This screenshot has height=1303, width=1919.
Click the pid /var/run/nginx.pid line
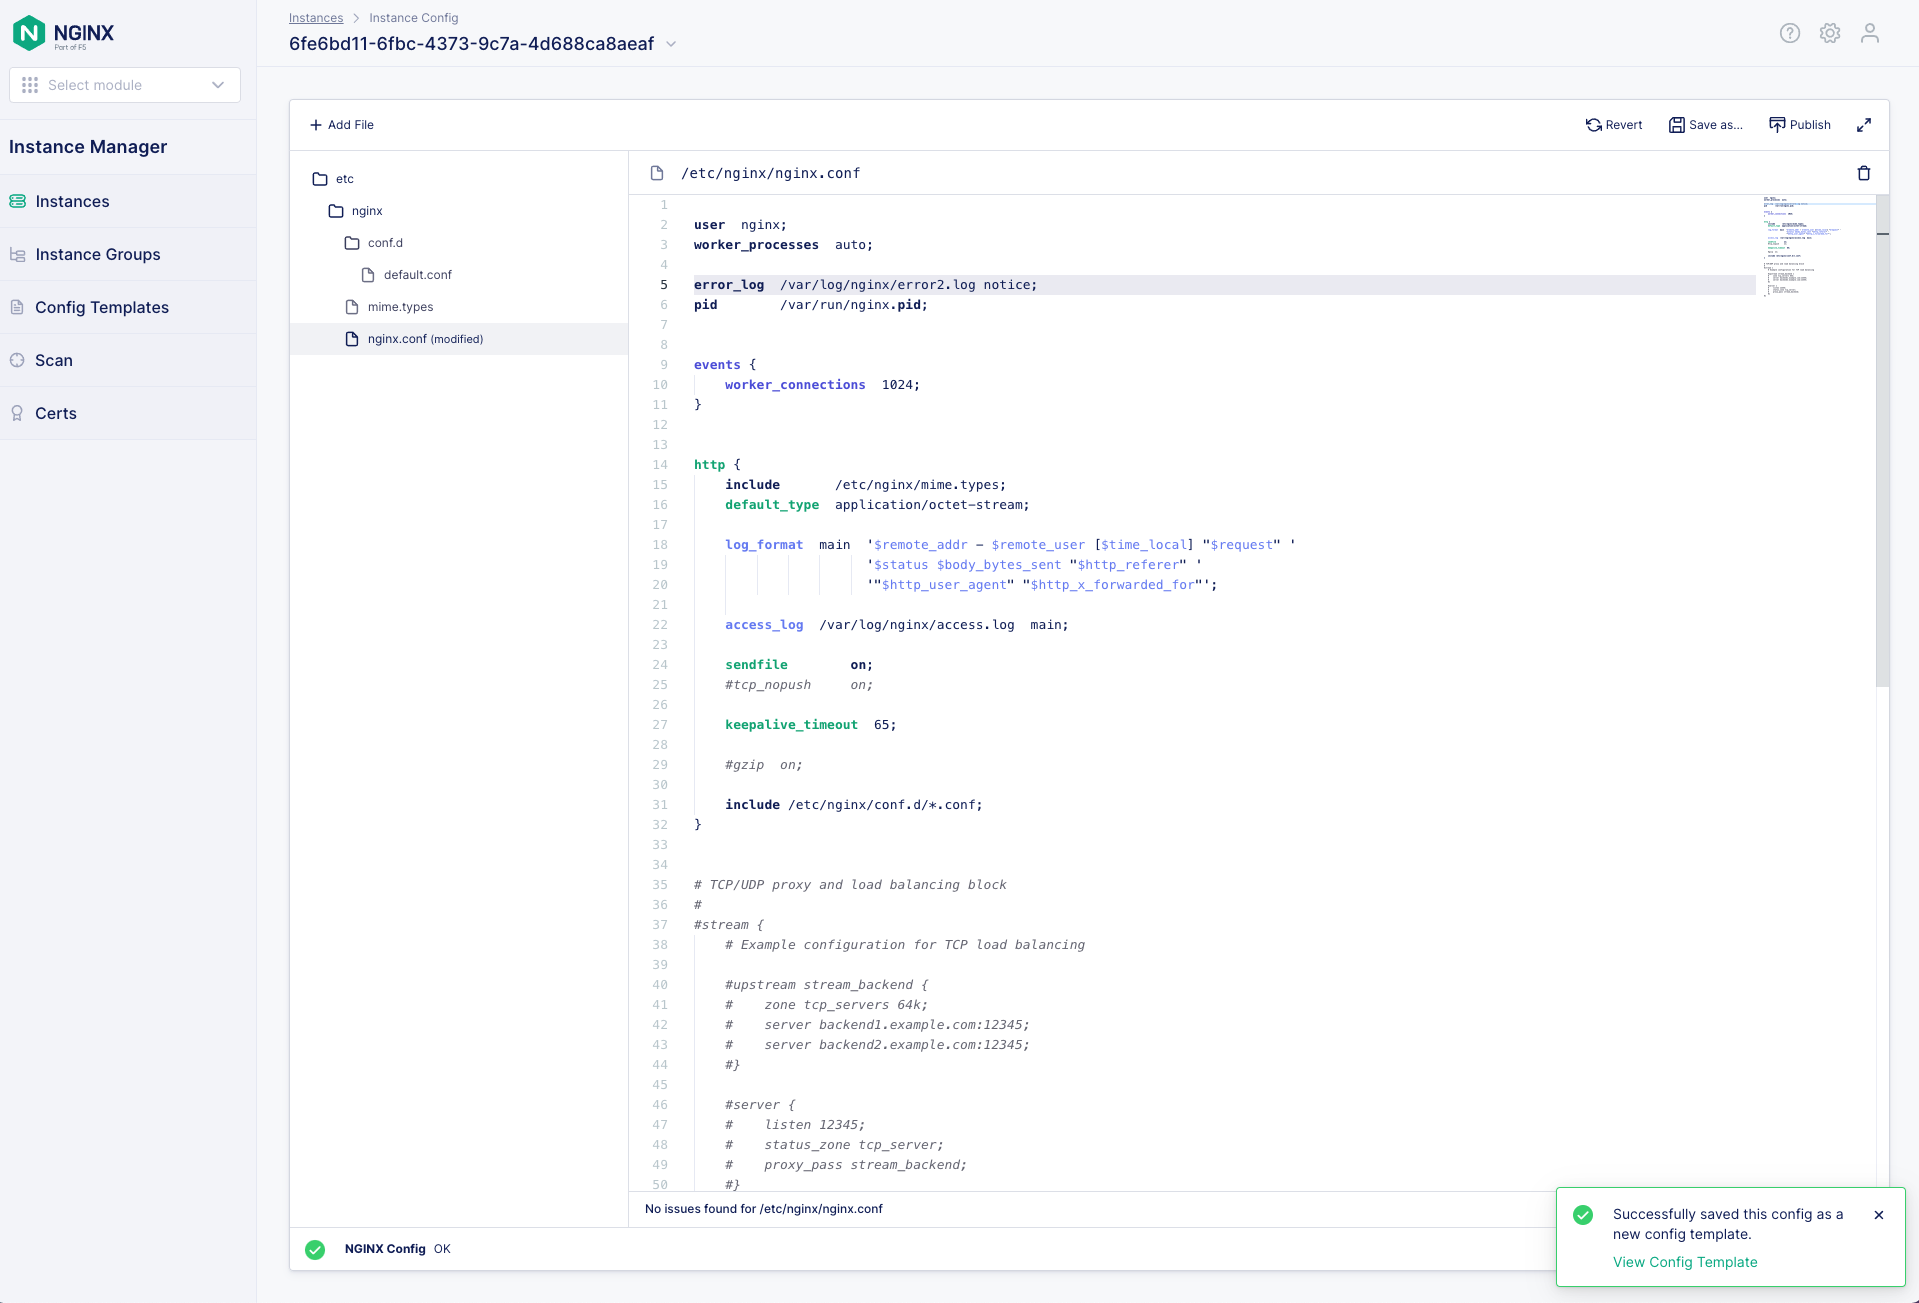[x=811, y=305]
